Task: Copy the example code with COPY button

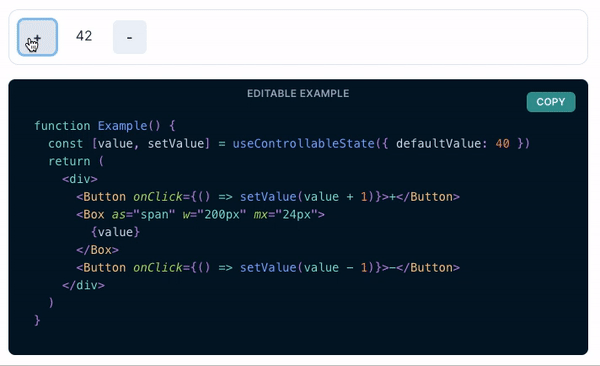Action: (x=551, y=102)
